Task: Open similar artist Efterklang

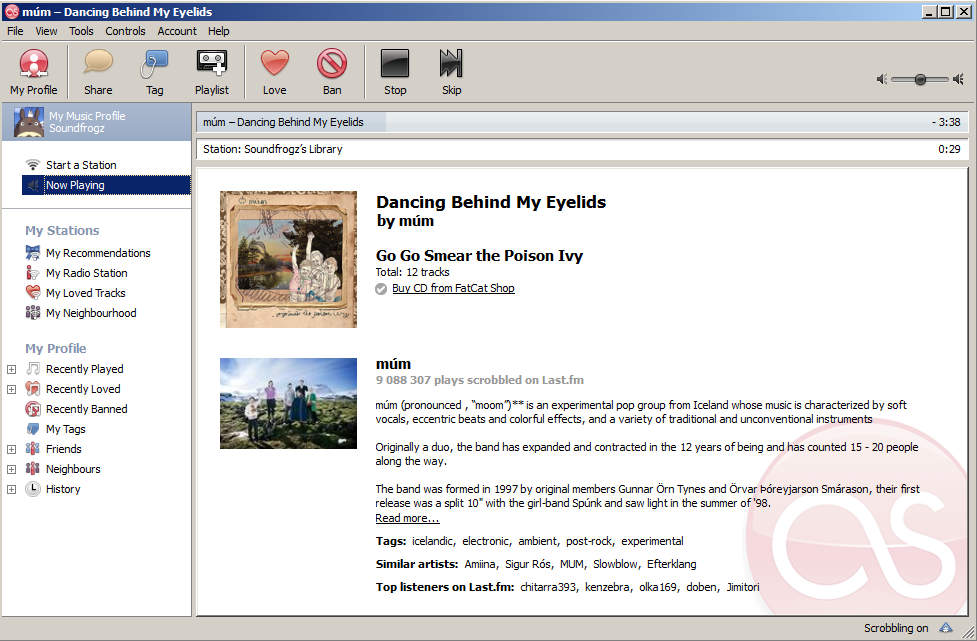Action: [x=672, y=564]
